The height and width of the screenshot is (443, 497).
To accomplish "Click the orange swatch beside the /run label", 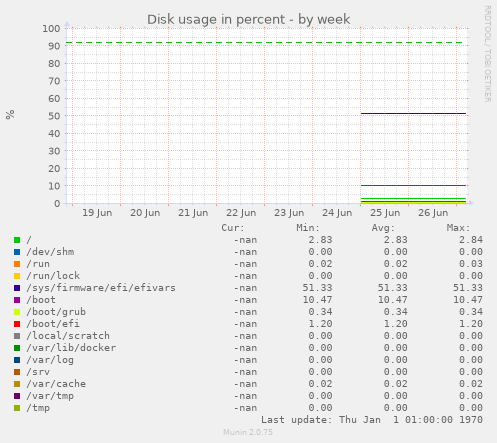I will pyautogui.click(x=17, y=264).
